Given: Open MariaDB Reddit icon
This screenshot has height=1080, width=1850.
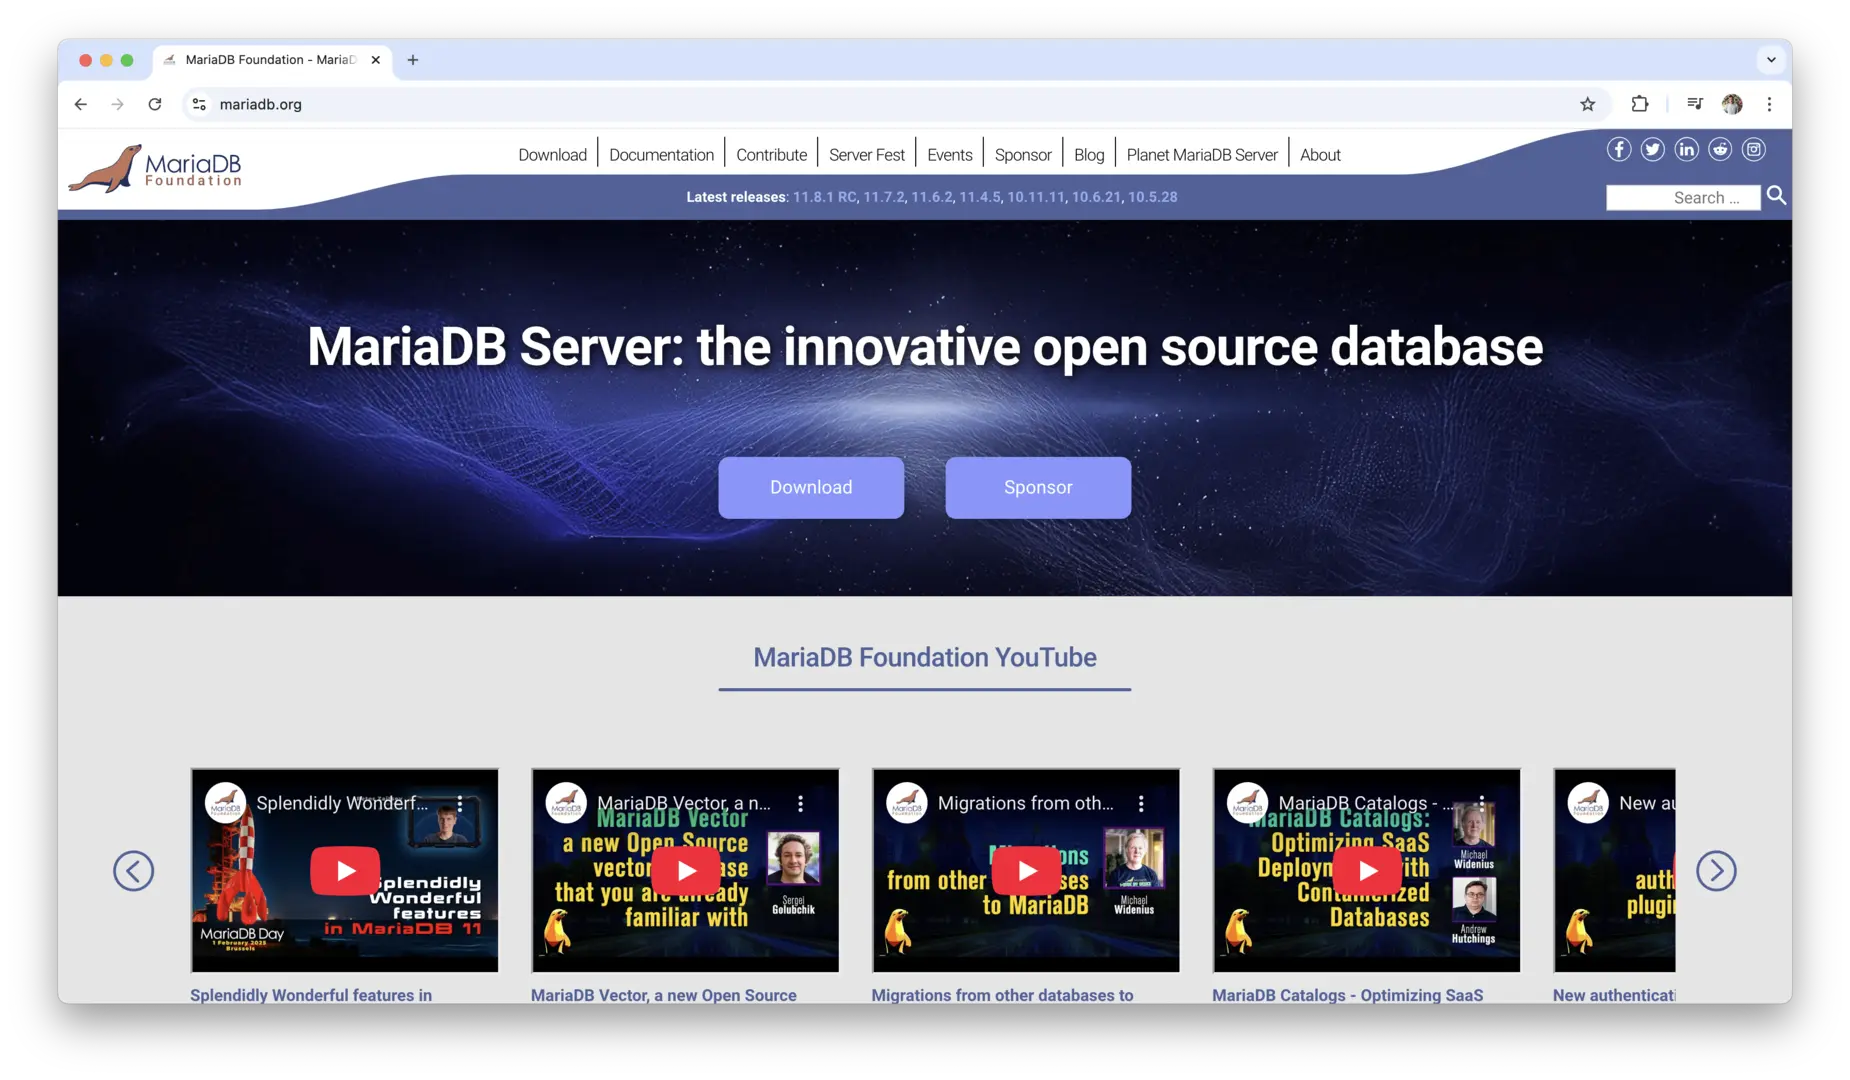Looking at the screenshot, I should 1720,150.
